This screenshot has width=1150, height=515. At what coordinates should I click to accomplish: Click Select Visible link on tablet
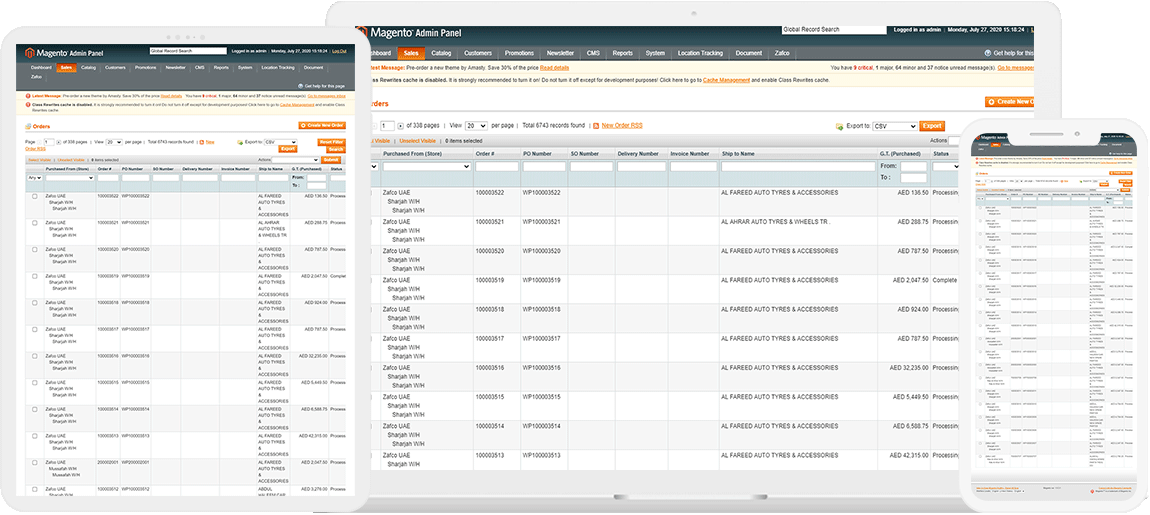click(x=39, y=159)
